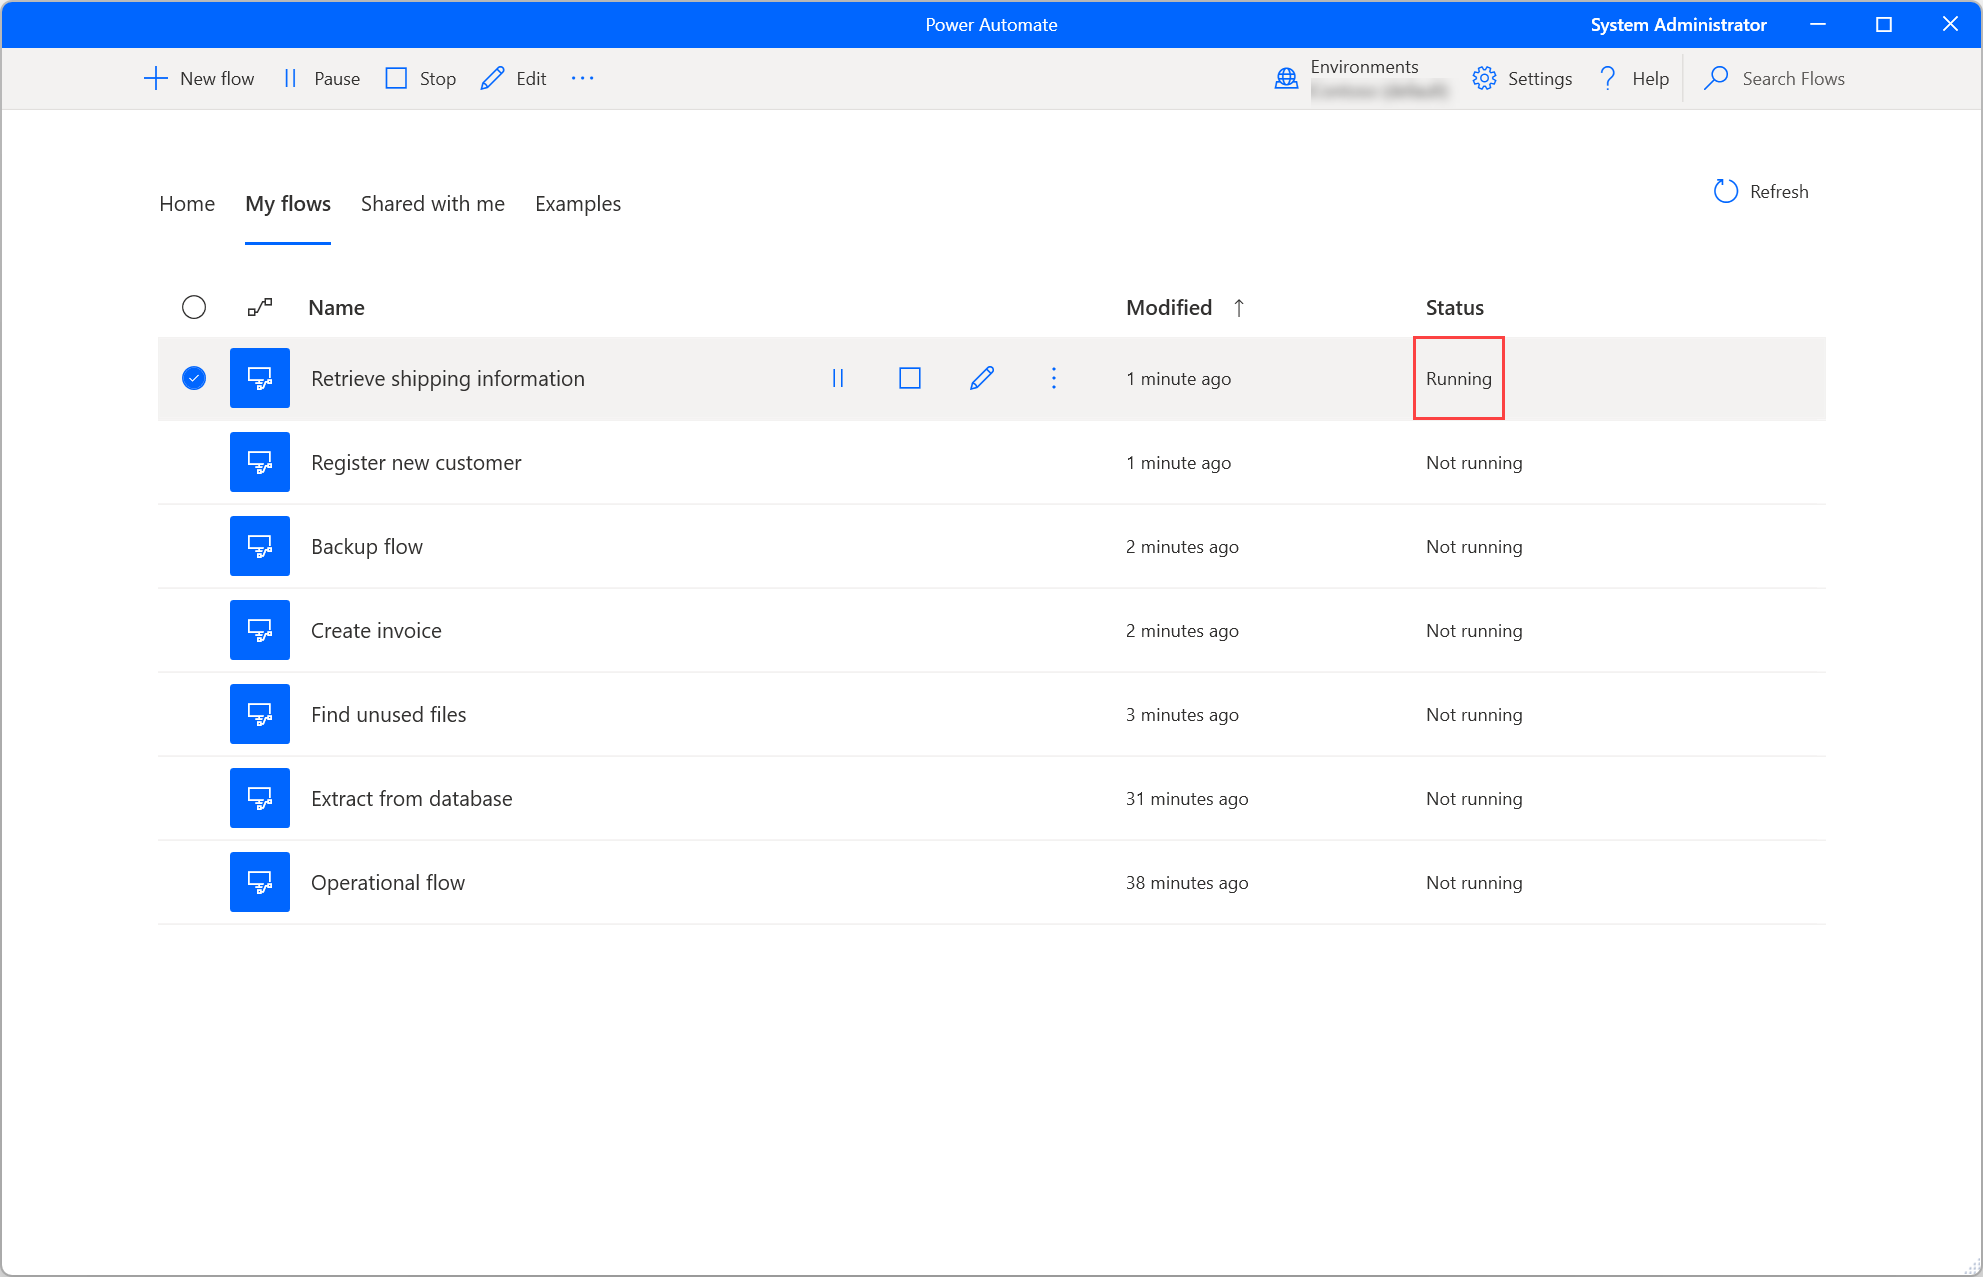Select the Retrieve shipping information flow checkbox
The height and width of the screenshot is (1277, 1983).
pyautogui.click(x=194, y=378)
